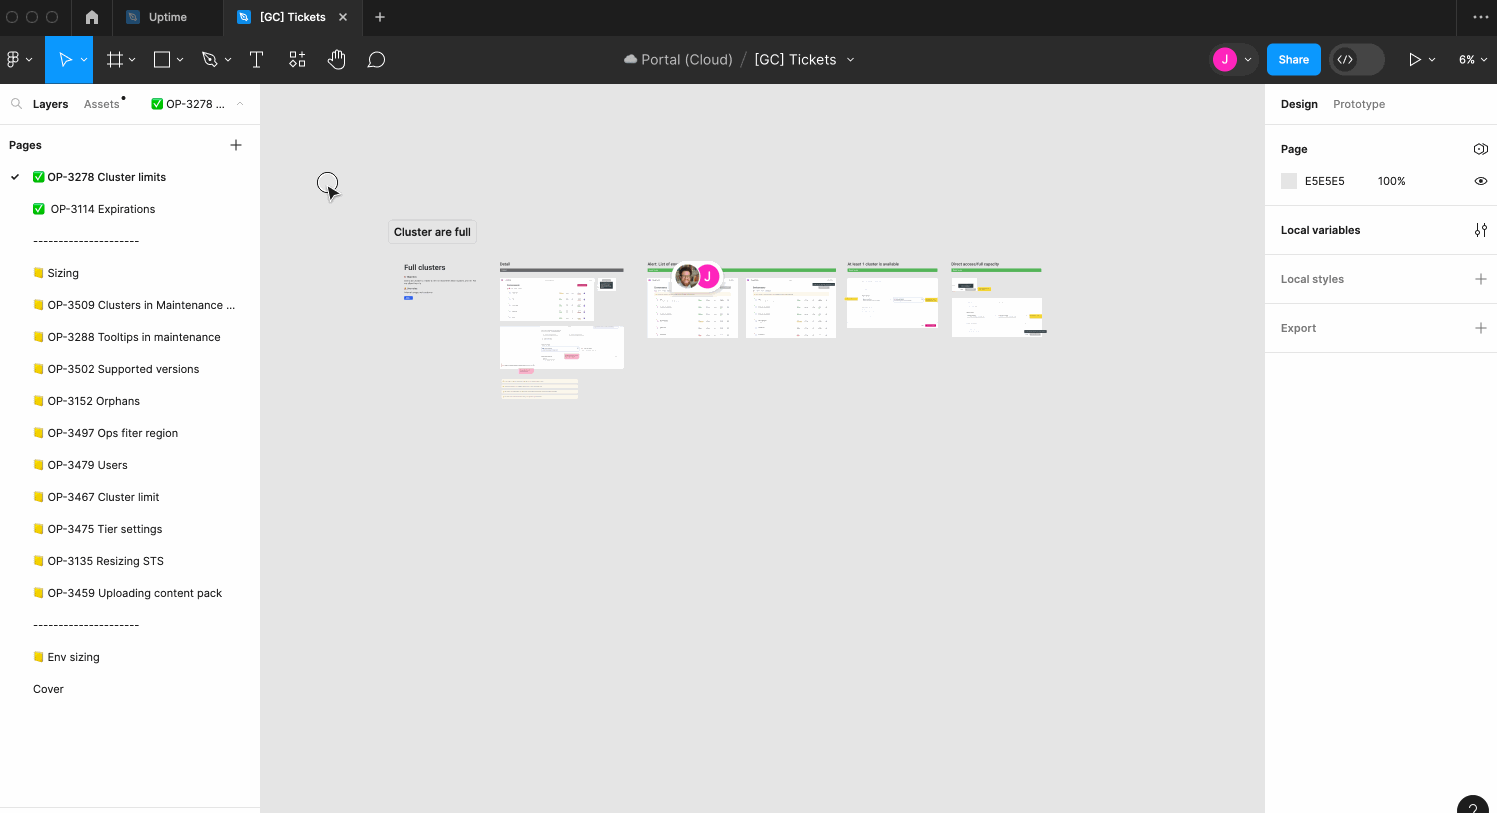Open Local variables settings icon

[x=1480, y=230]
